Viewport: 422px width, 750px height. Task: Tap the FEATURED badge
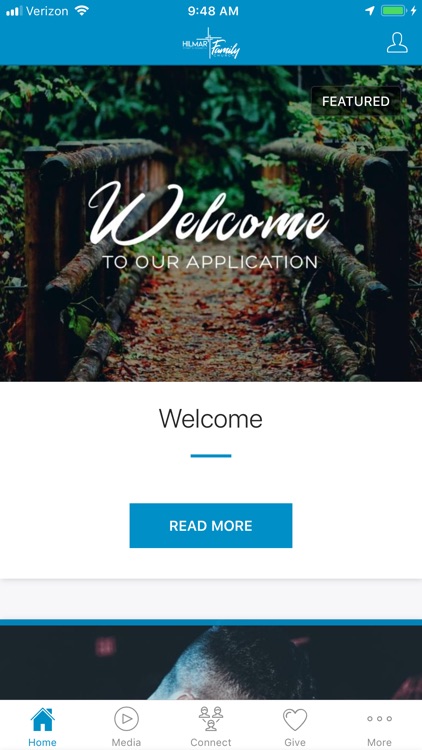[355, 101]
